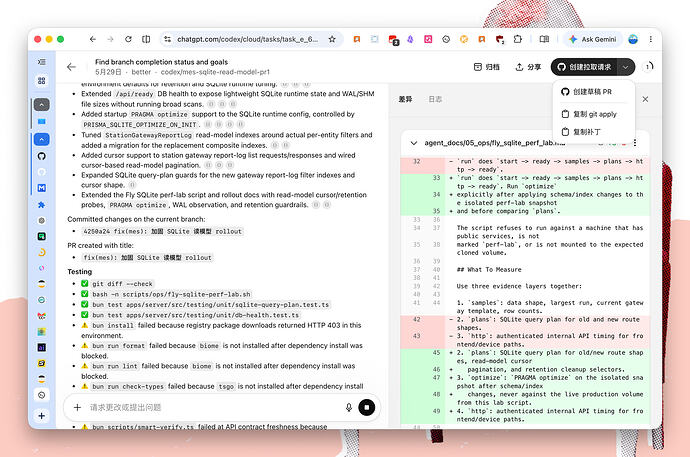690x457 pixels.
Task: Reload the page with the refresh icon
Action: (x=128, y=39)
